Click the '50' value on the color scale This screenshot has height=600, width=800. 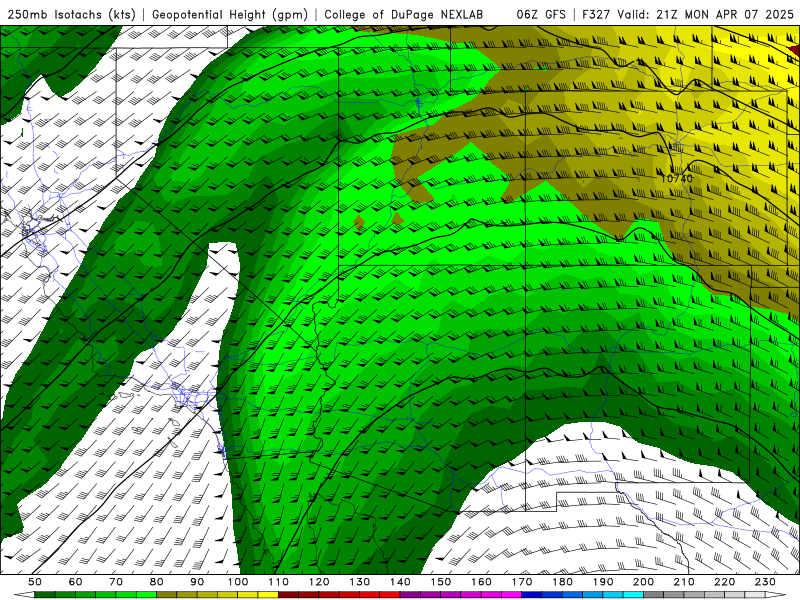(x=35, y=582)
